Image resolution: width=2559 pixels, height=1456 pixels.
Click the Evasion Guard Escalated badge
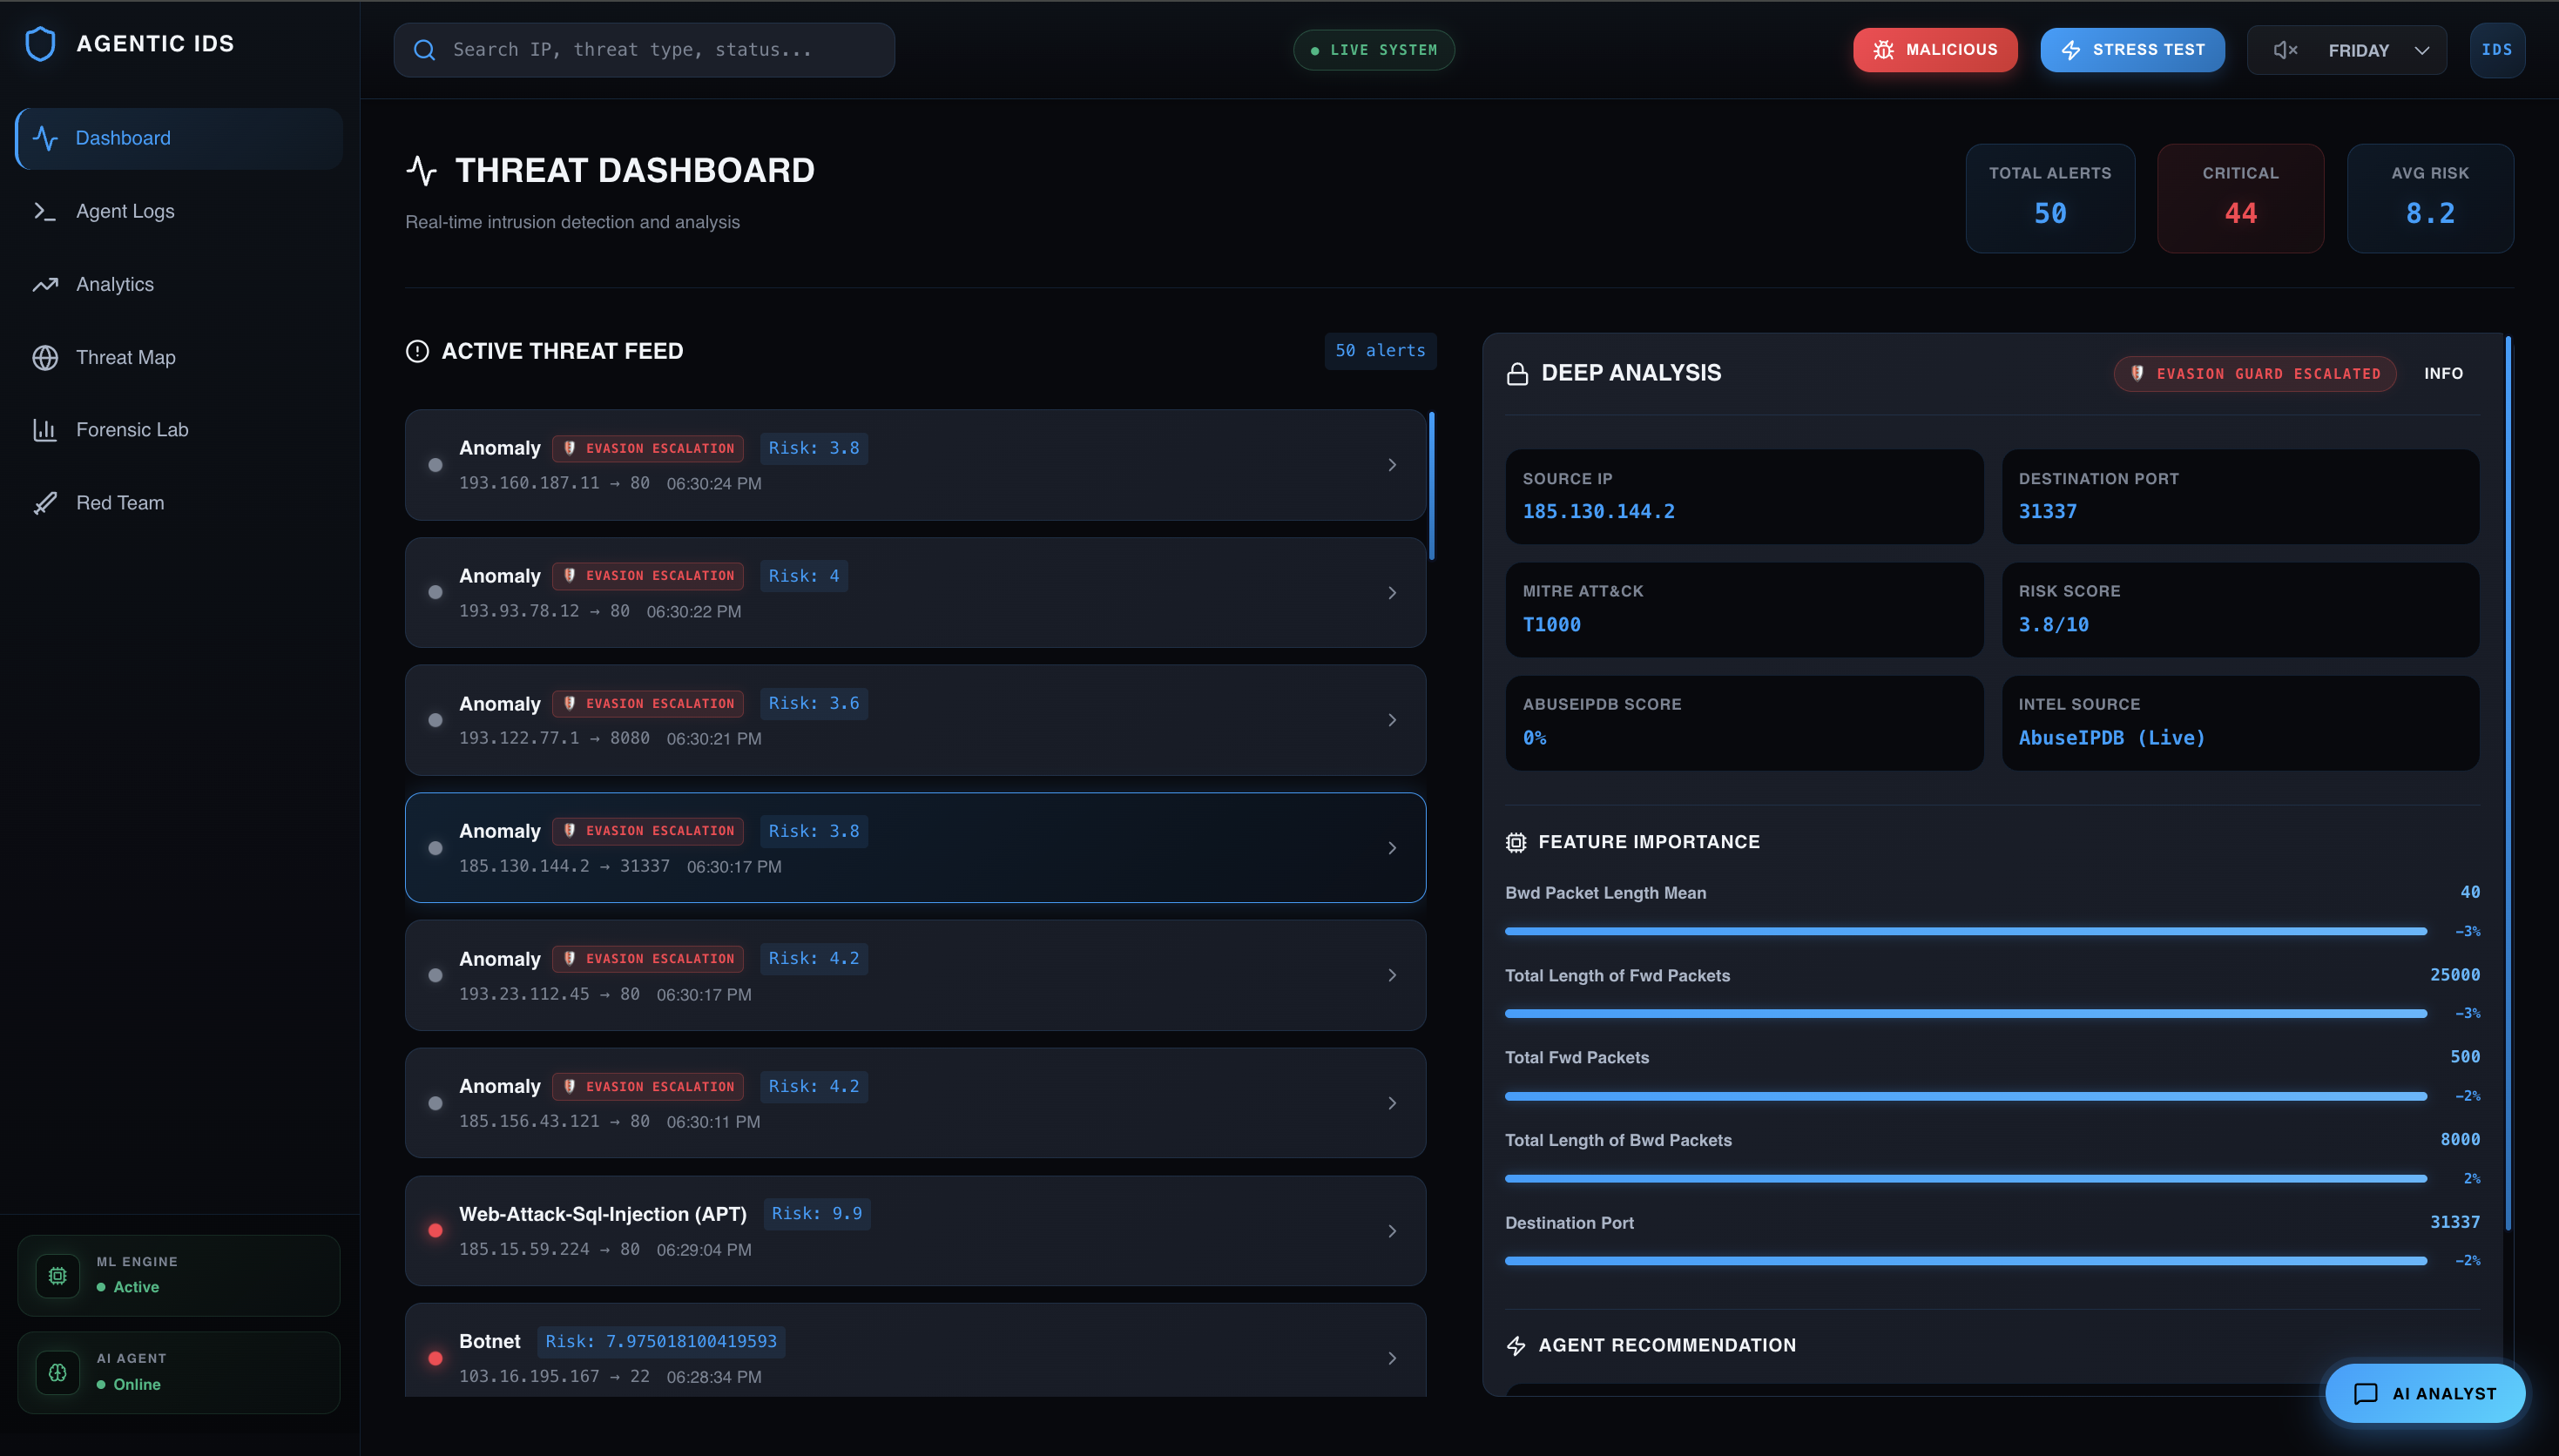[x=2255, y=373]
